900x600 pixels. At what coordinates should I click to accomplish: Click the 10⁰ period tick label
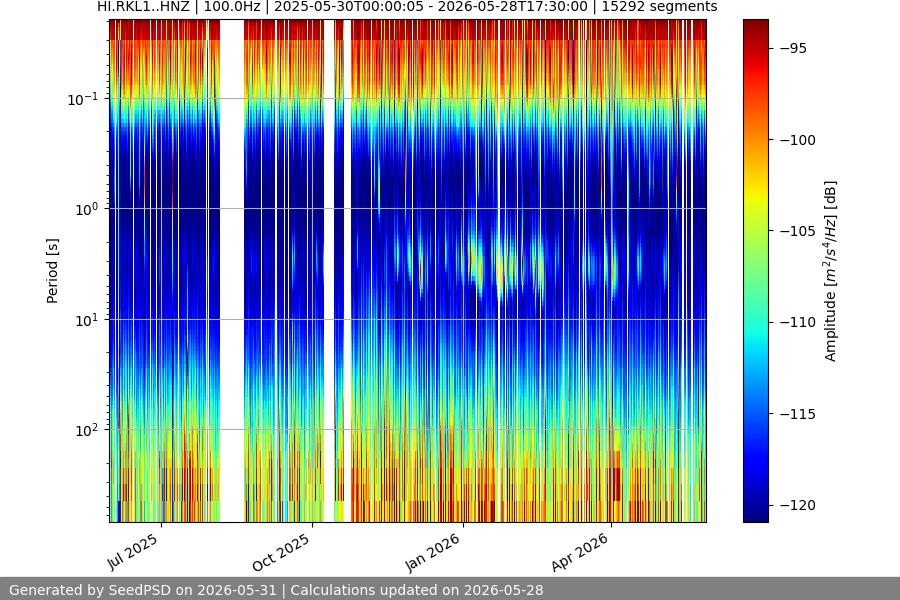(87, 210)
